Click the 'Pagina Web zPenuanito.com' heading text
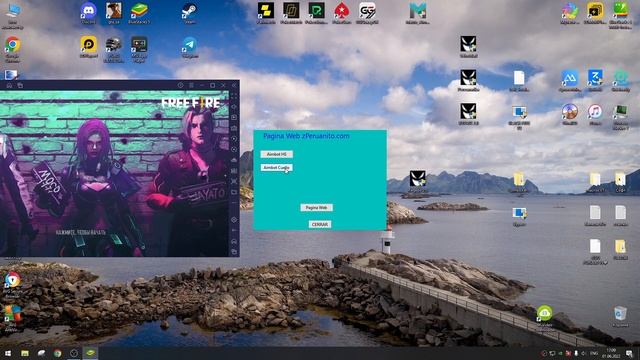Viewport: 640px width, 360px height. tap(306, 136)
